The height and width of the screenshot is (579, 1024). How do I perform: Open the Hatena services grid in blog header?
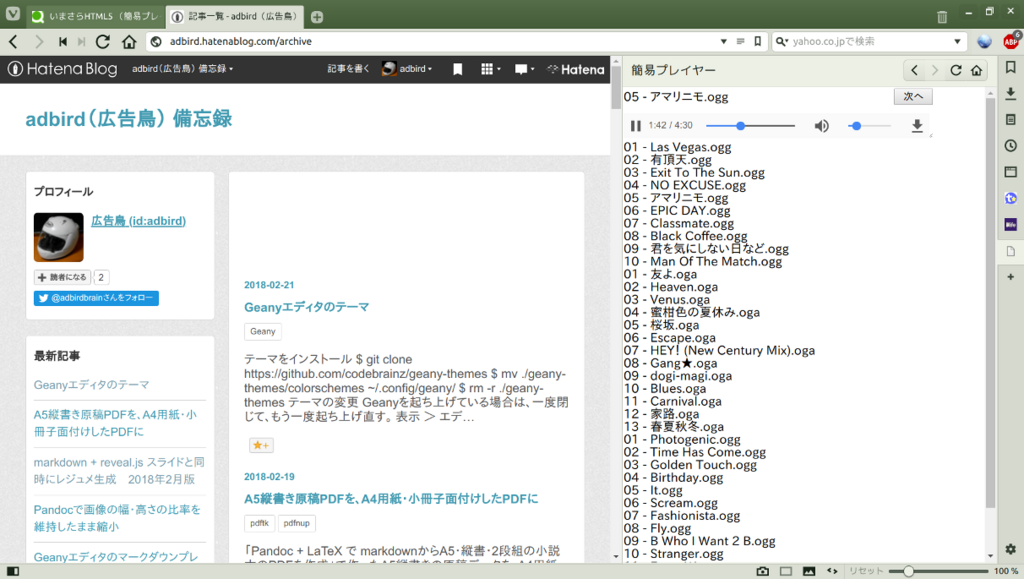[x=487, y=69]
